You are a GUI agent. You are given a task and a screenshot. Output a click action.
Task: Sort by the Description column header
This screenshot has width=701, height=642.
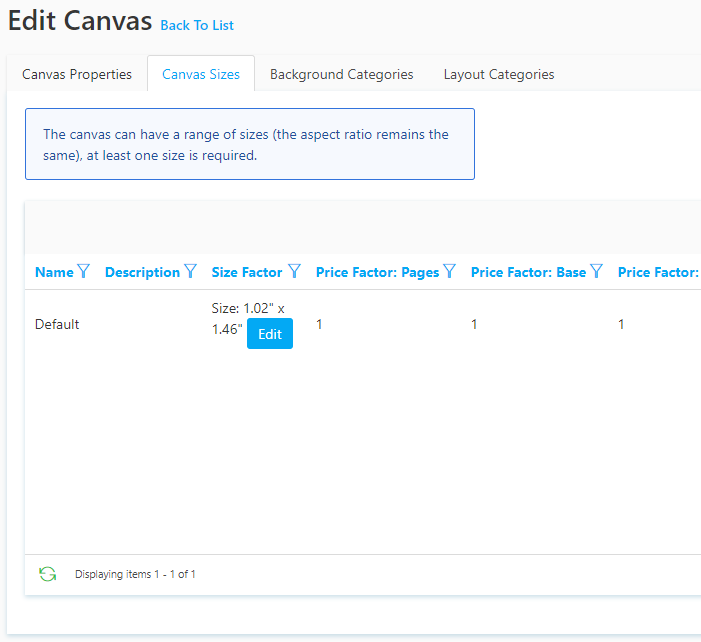(x=142, y=272)
